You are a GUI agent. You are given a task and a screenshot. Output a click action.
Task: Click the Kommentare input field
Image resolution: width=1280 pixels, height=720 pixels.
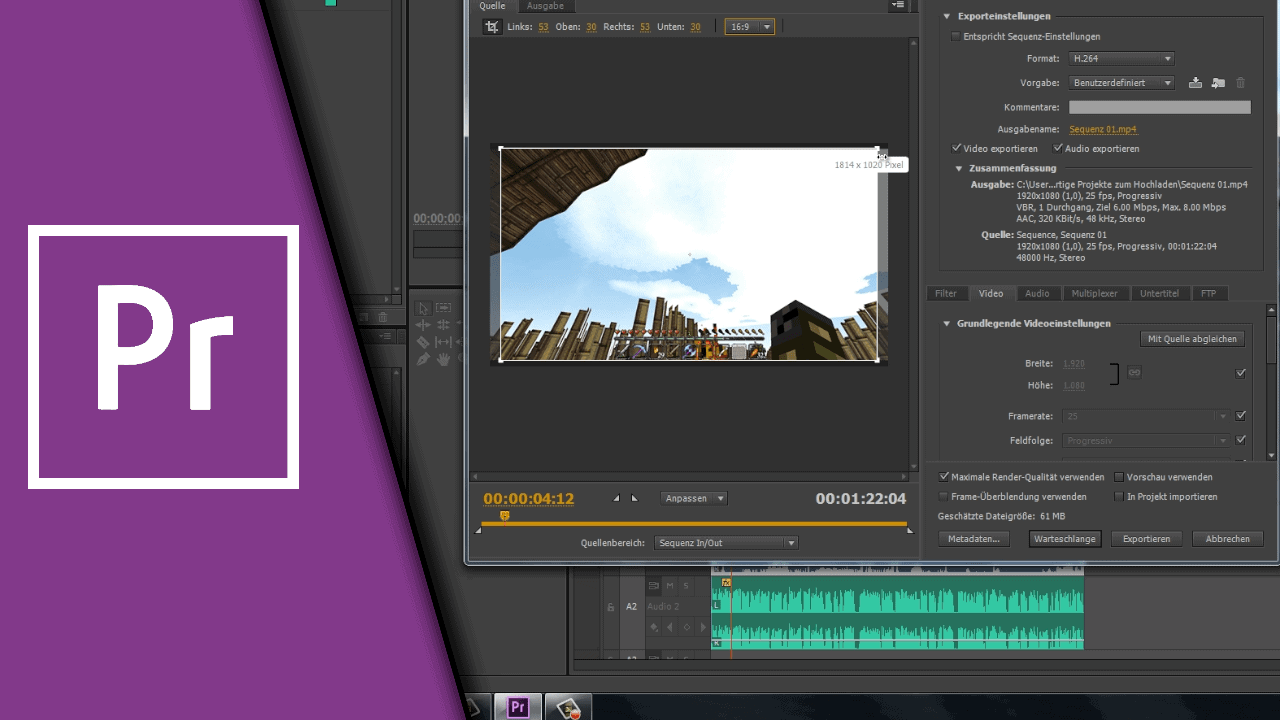click(x=1159, y=107)
